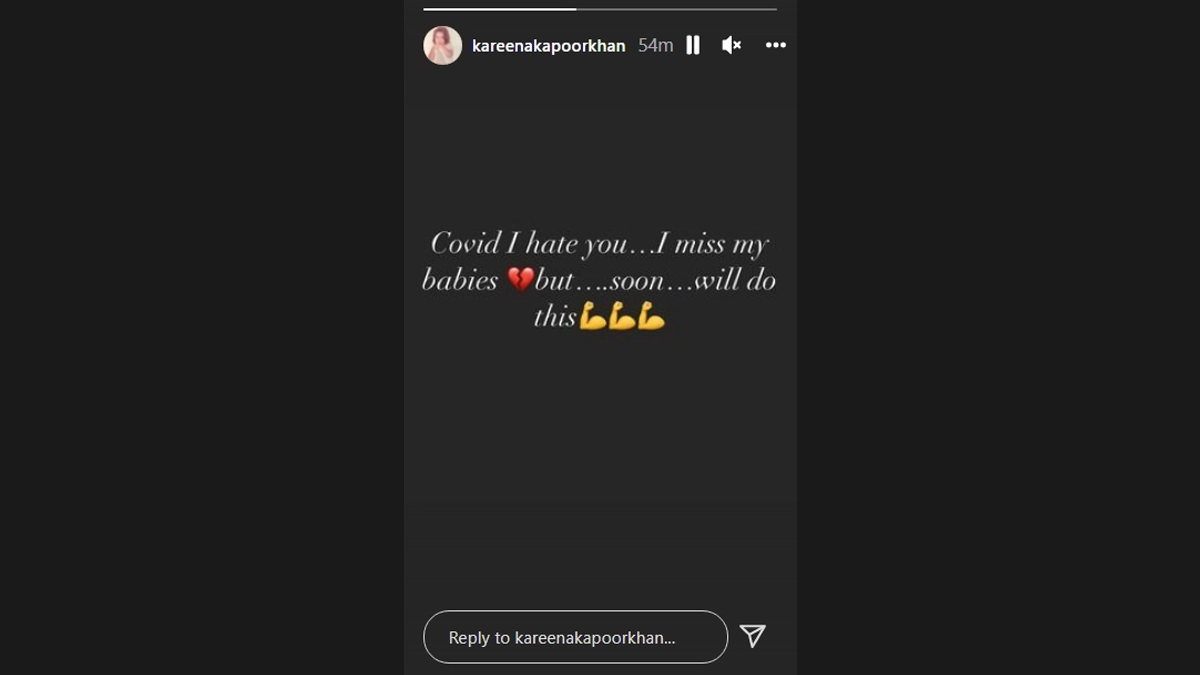Click the "soon…will do" text
The image size is (1200, 675).
click(x=693, y=281)
